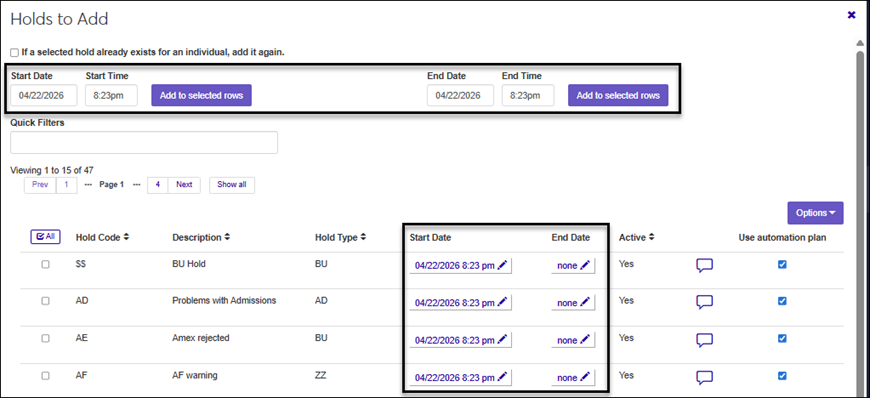
Task: Edit end date 'none' for AF row
Action: pos(573,377)
